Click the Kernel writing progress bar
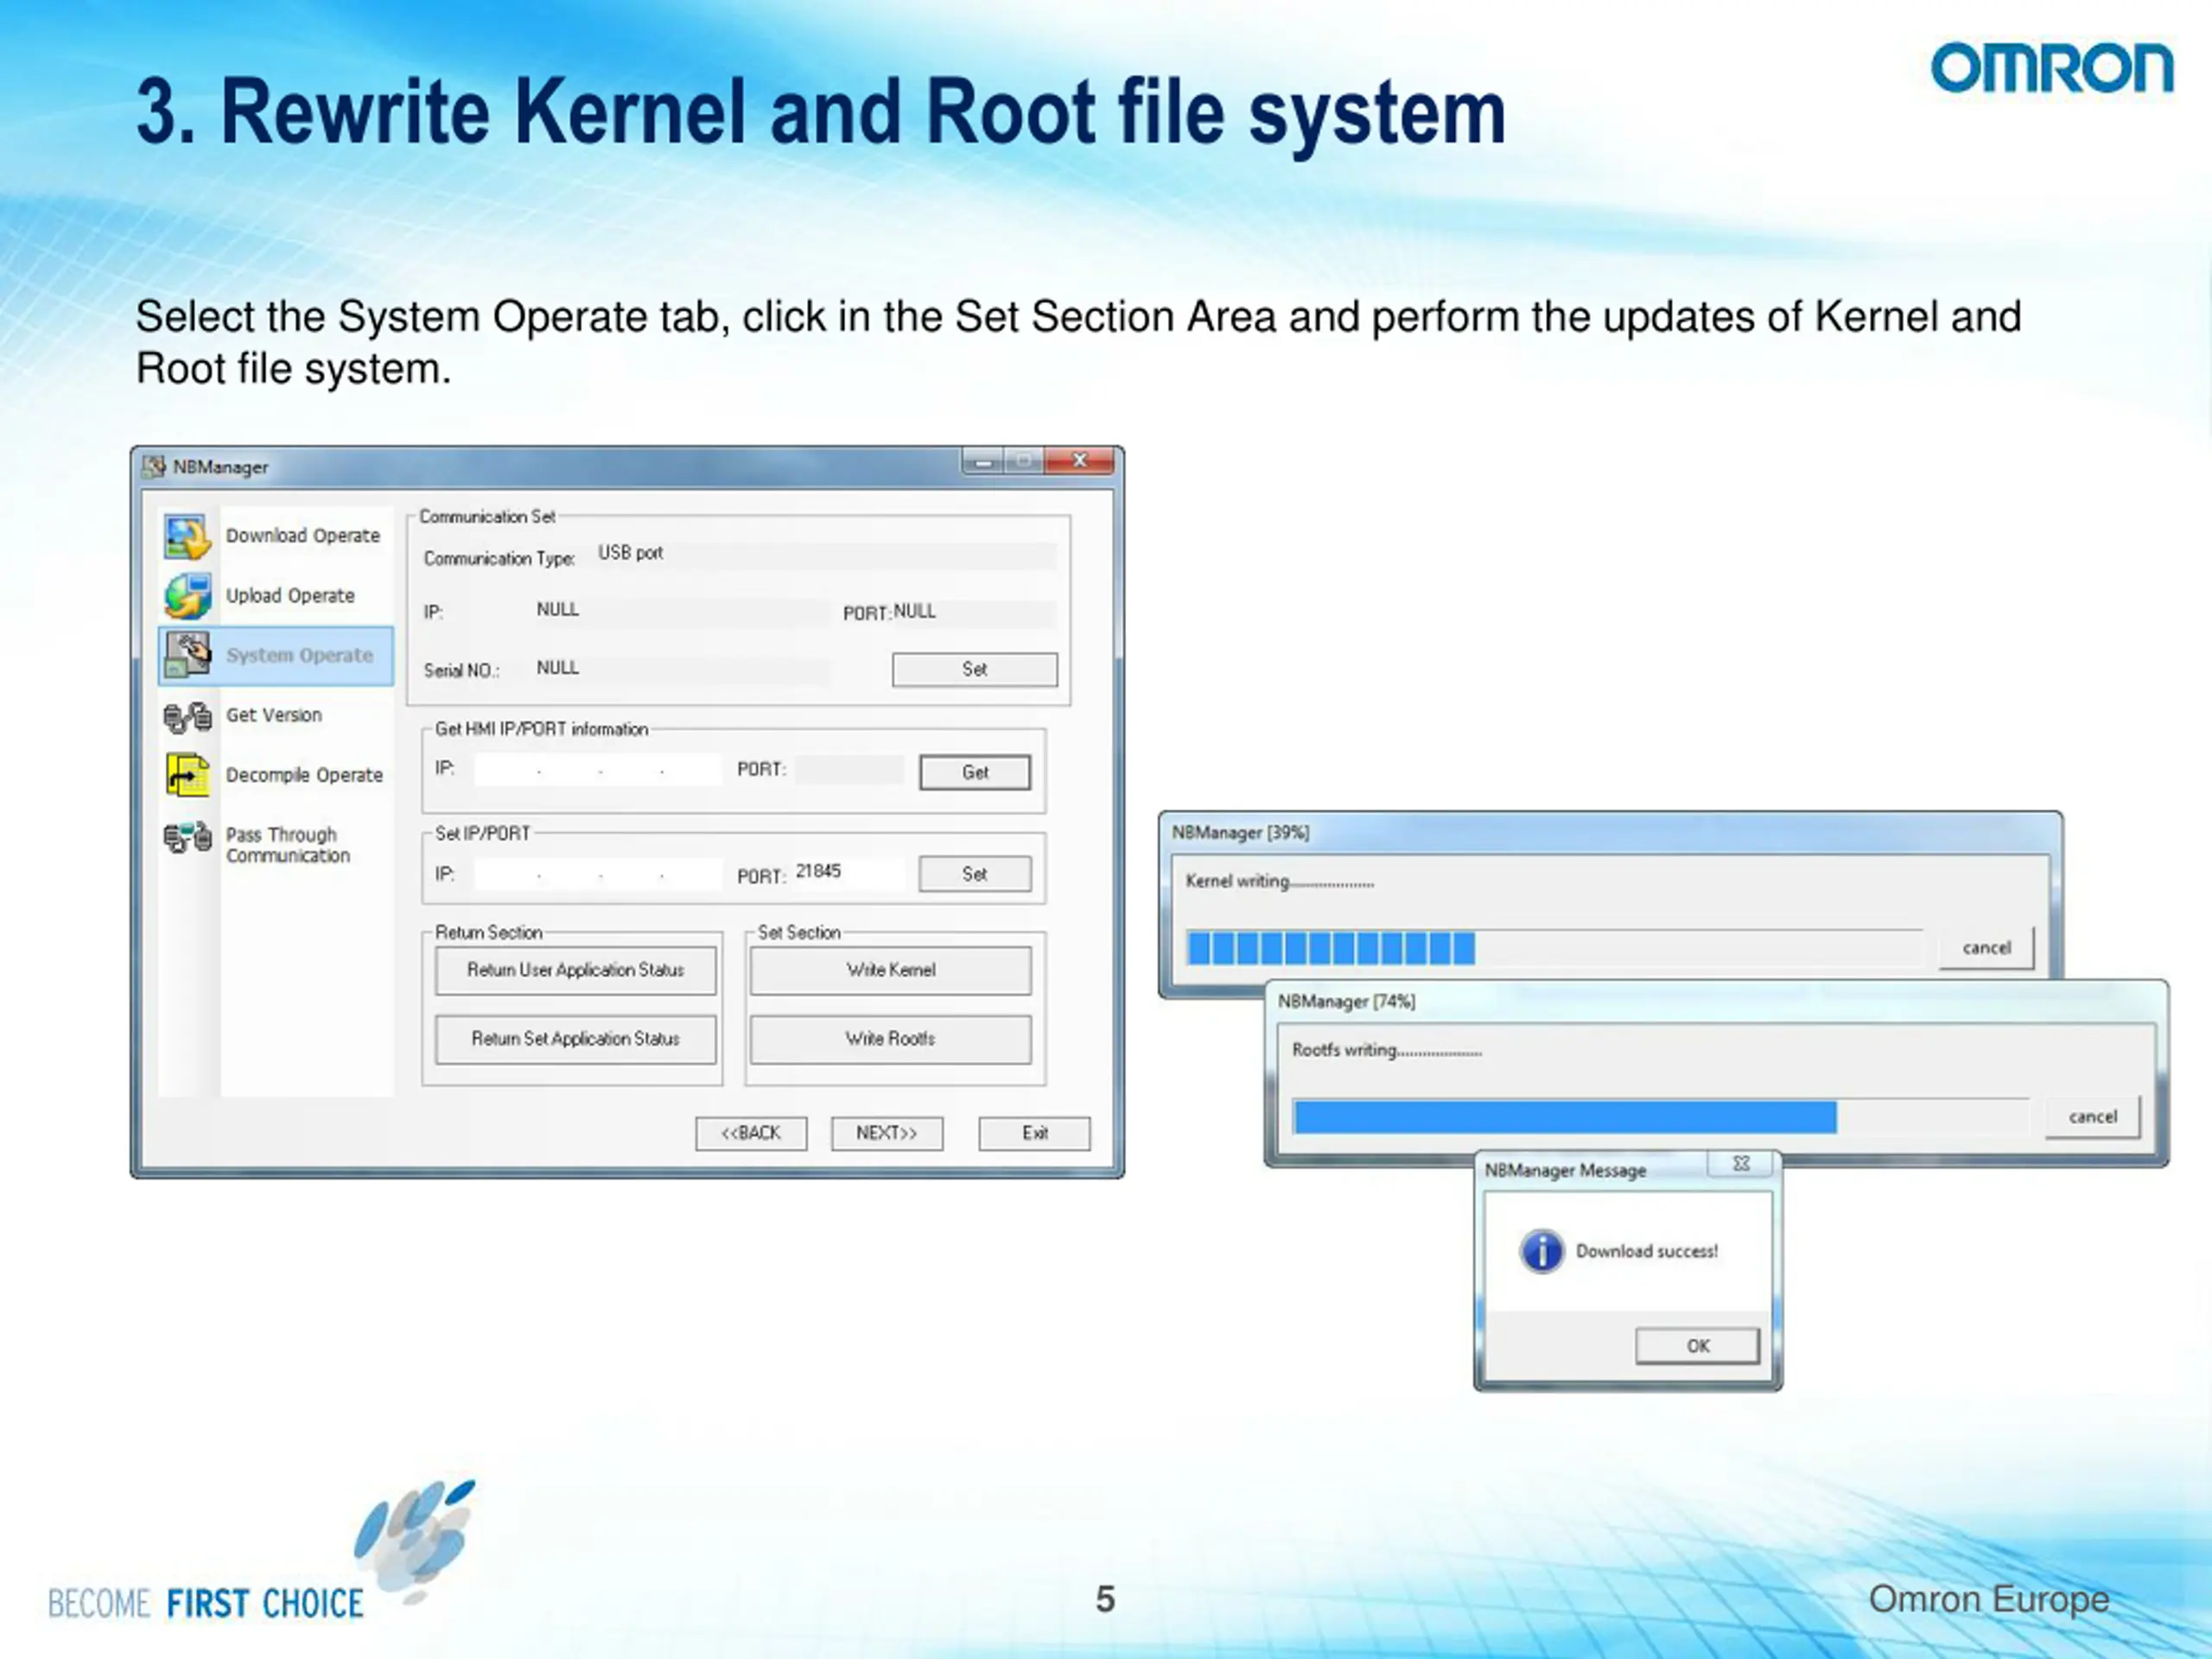The width and height of the screenshot is (2212, 1659). [1554, 948]
